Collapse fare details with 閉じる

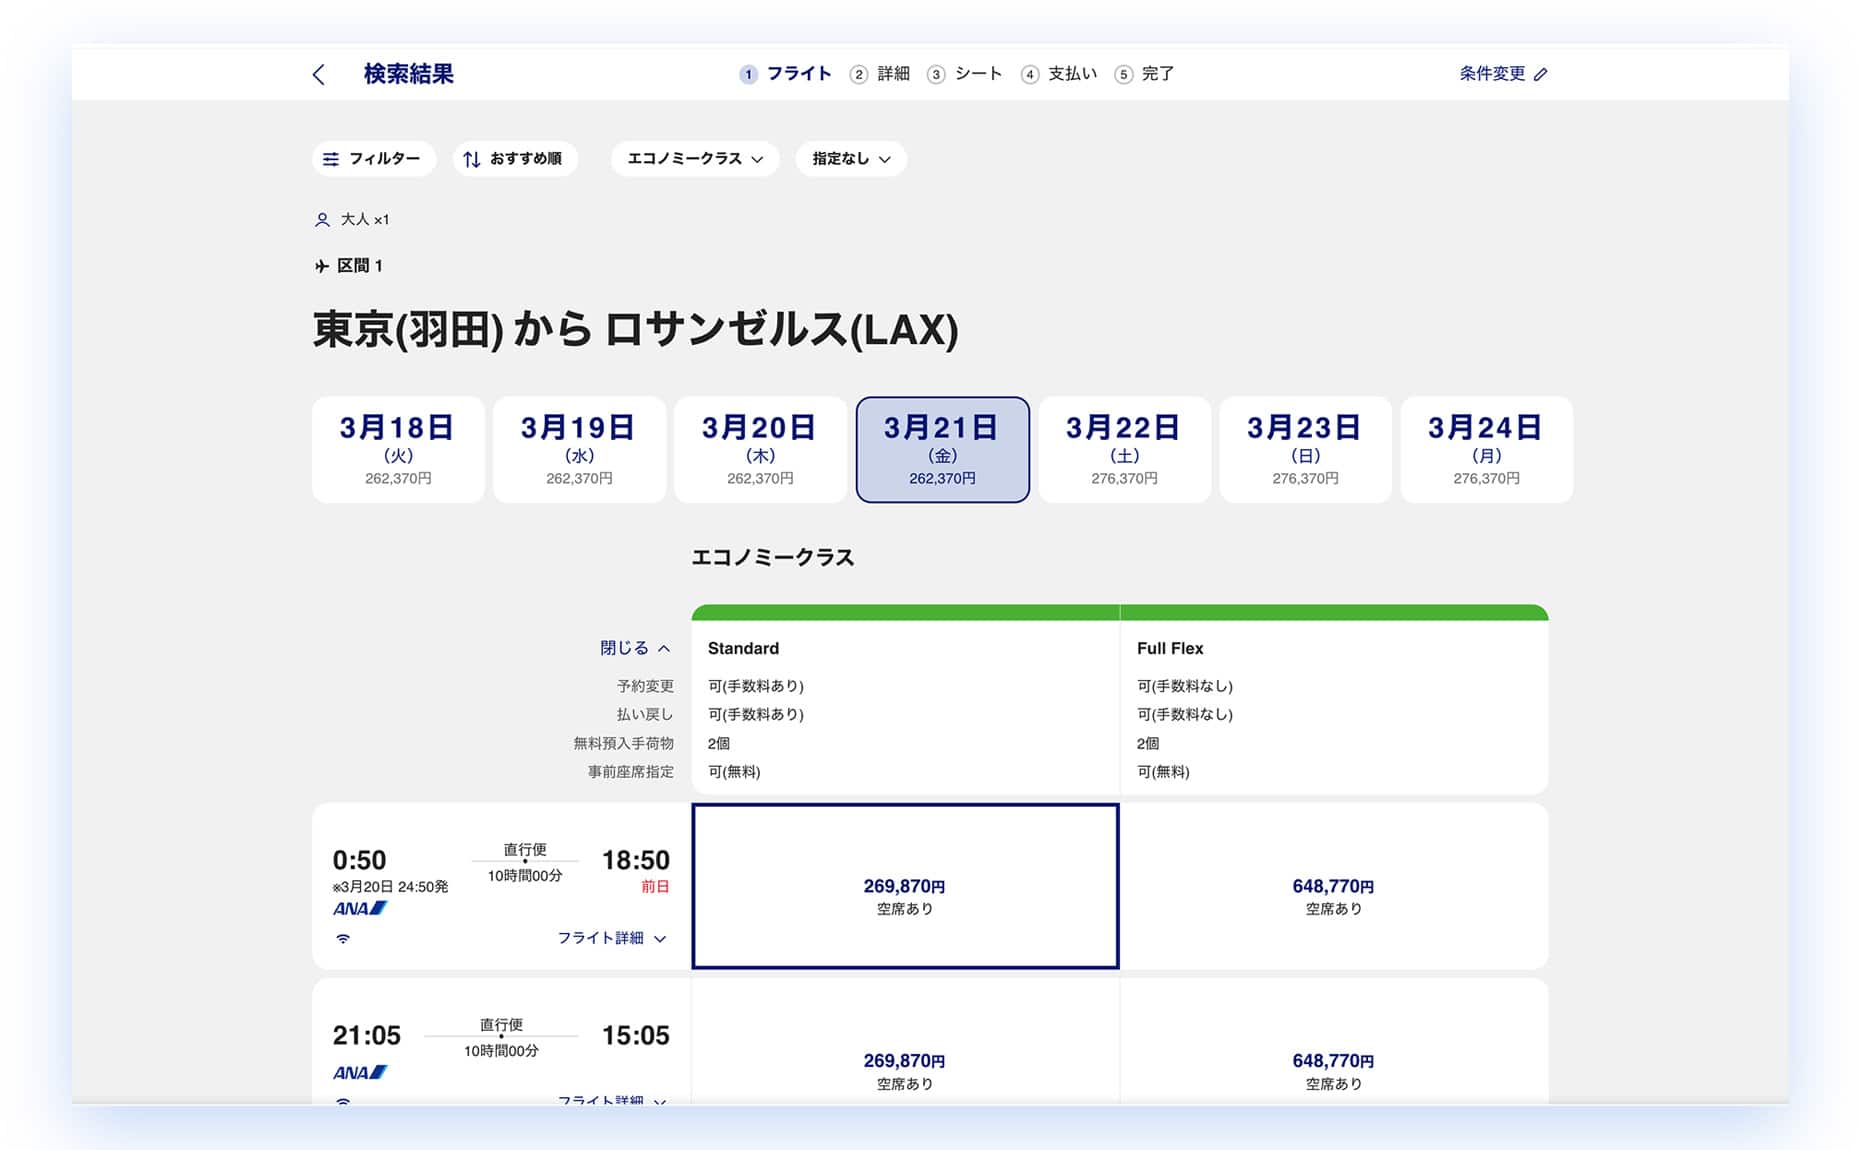(x=634, y=648)
